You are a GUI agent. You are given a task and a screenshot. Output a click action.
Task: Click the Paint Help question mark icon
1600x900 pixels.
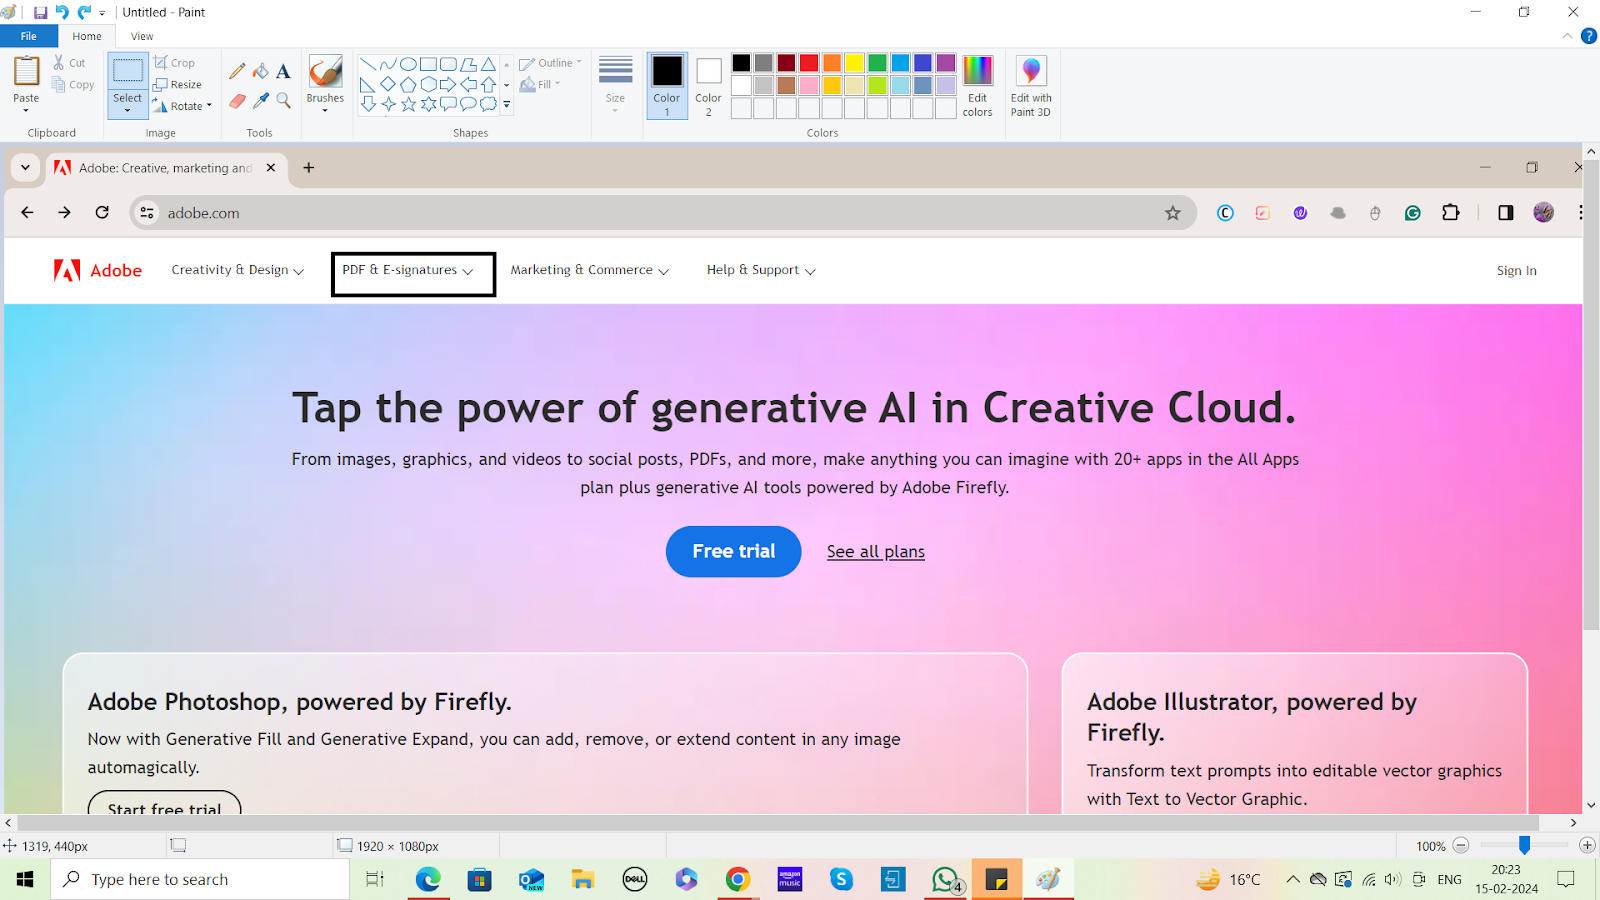[1589, 36]
